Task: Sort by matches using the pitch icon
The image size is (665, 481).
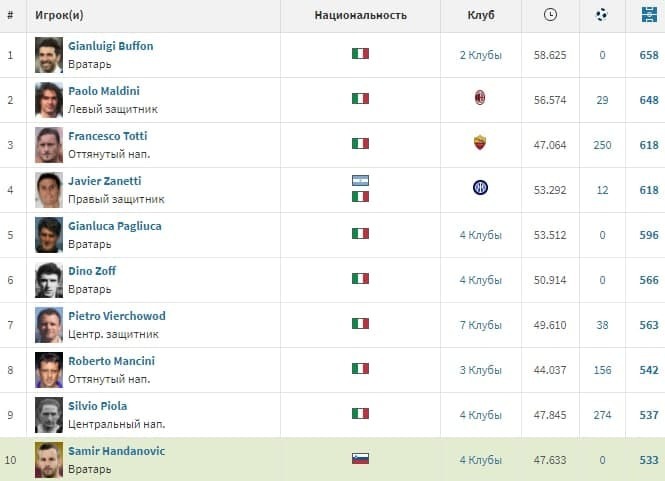Action: click(x=649, y=15)
